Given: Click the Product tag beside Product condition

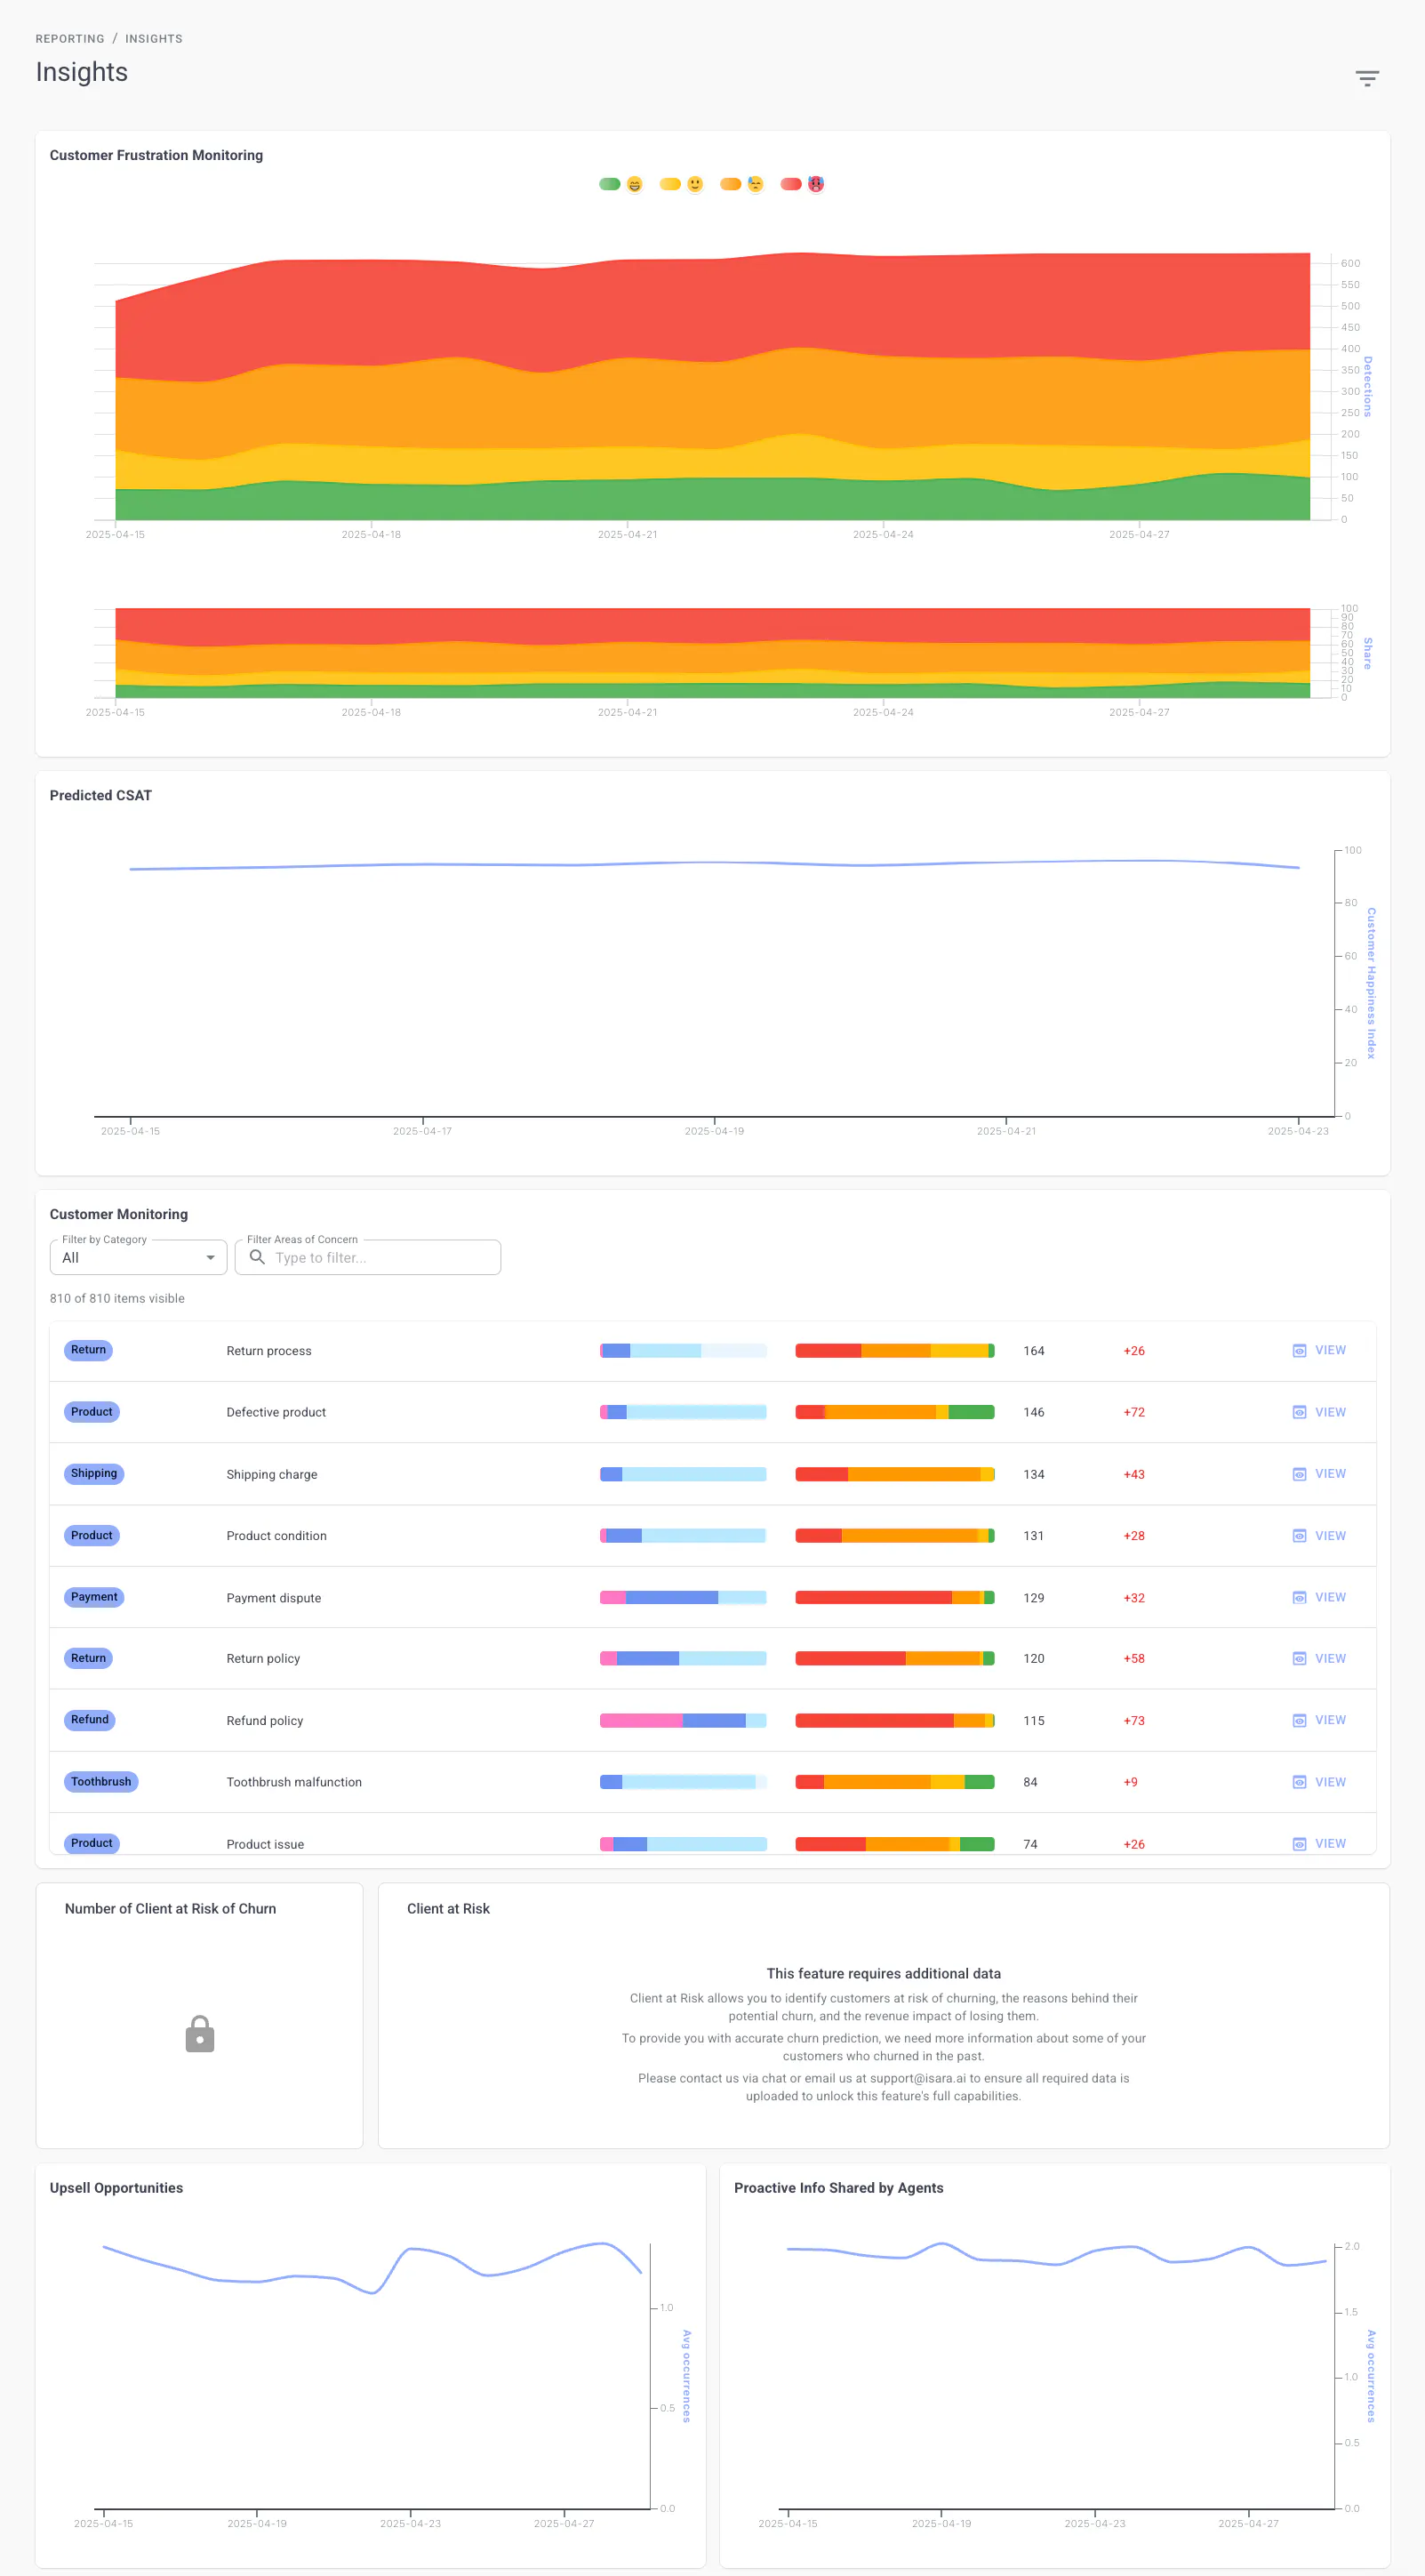Looking at the screenshot, I should pyautogui.click(x=92, y=1535).
